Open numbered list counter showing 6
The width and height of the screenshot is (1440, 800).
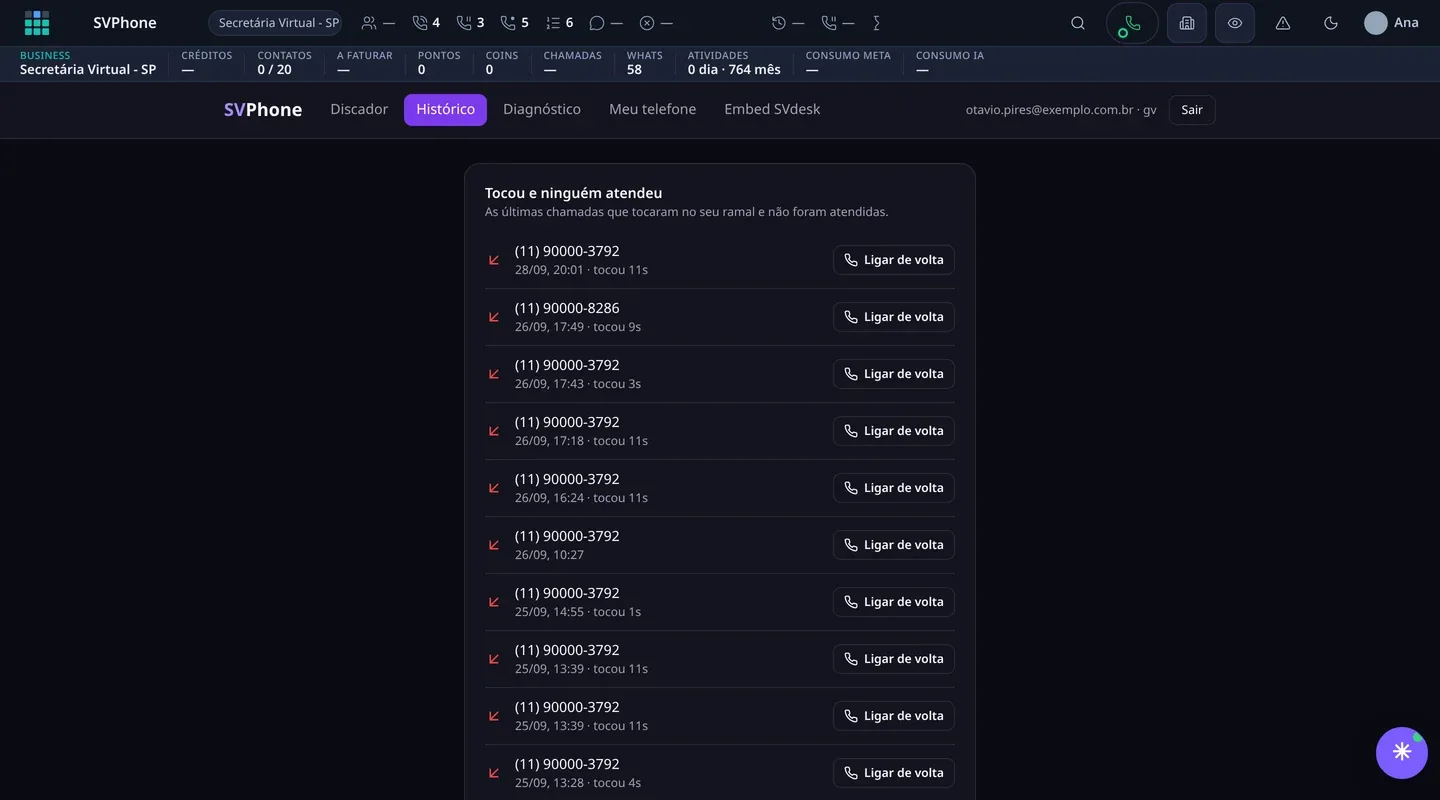[559, 23]
